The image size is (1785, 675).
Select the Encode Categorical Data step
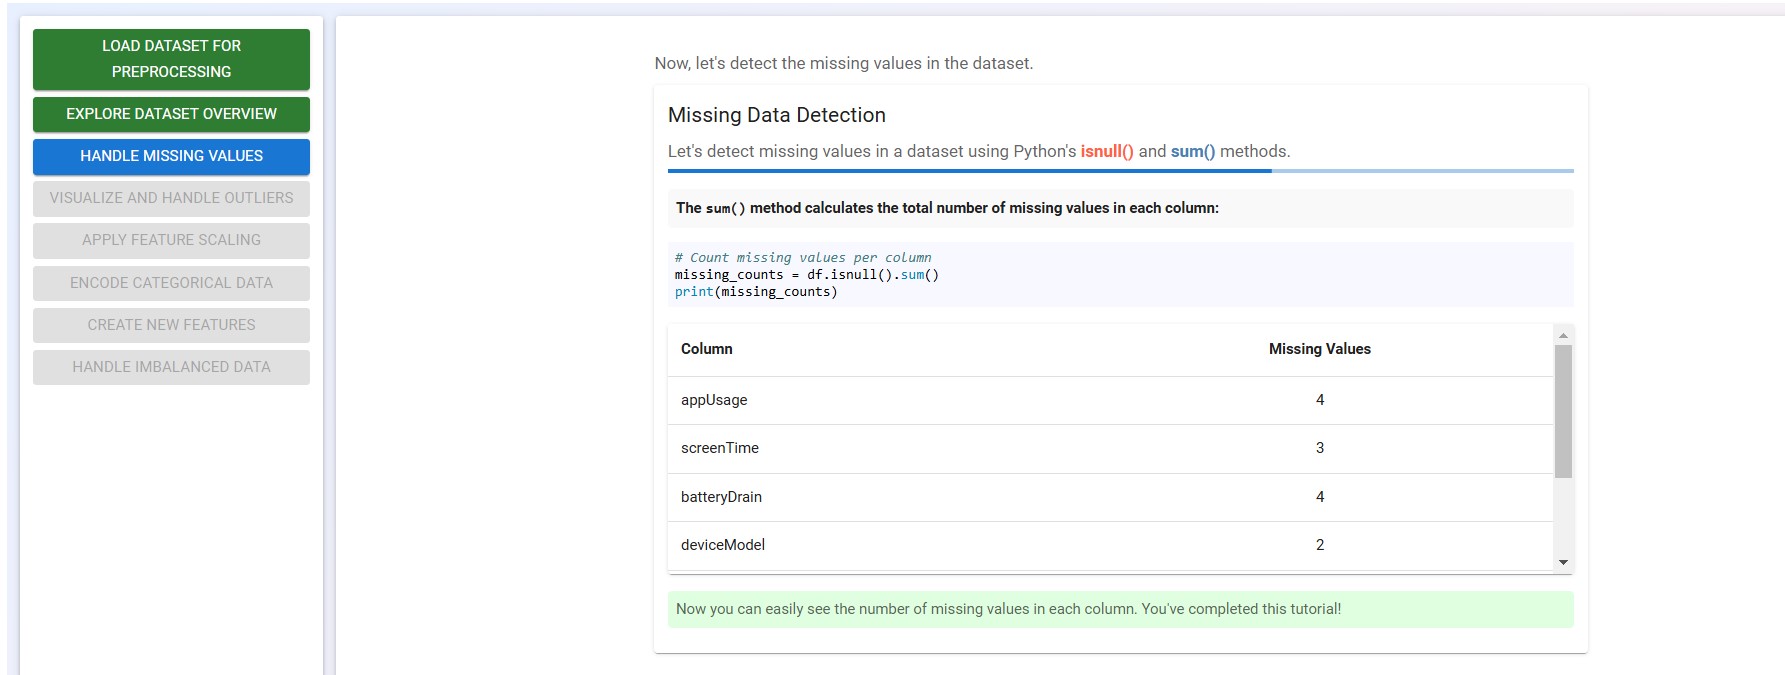[171, 283]
